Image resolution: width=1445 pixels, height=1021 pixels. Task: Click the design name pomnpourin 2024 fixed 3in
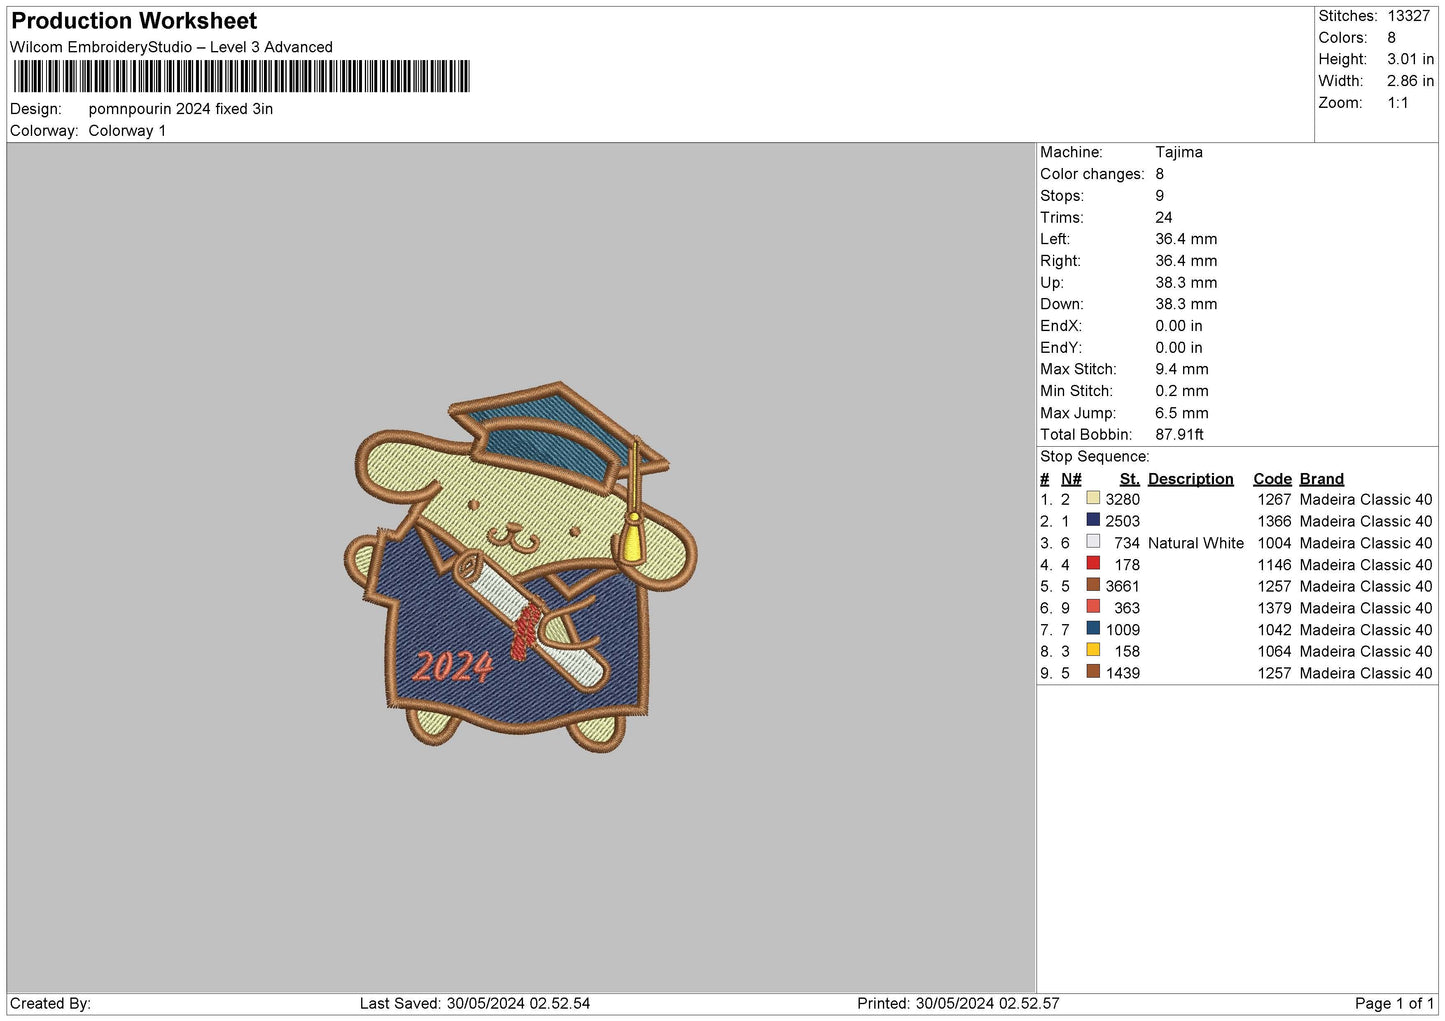181,109
